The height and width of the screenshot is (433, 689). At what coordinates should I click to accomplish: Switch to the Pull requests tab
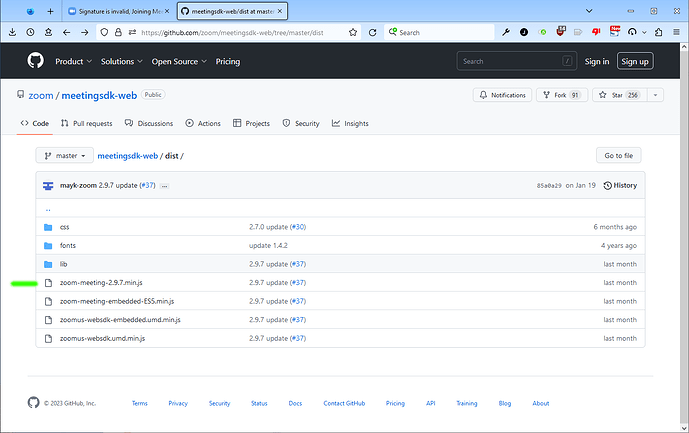coord(87,124)
